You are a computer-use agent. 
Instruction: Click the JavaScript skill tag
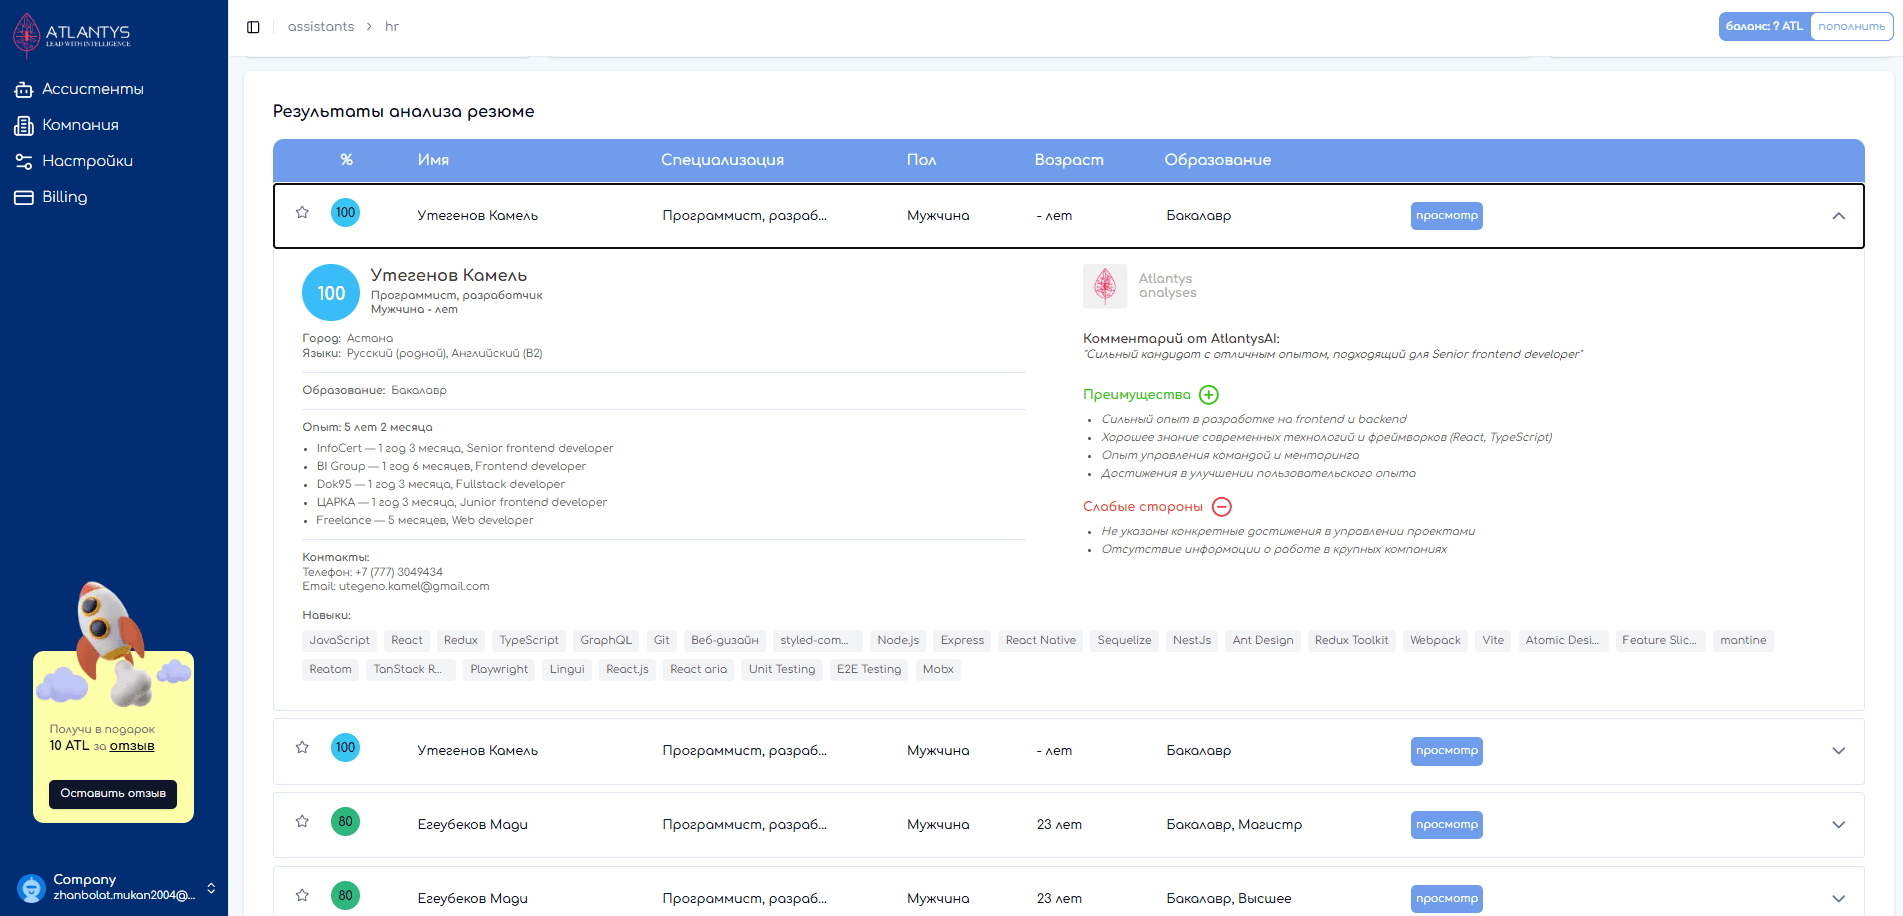339,641
